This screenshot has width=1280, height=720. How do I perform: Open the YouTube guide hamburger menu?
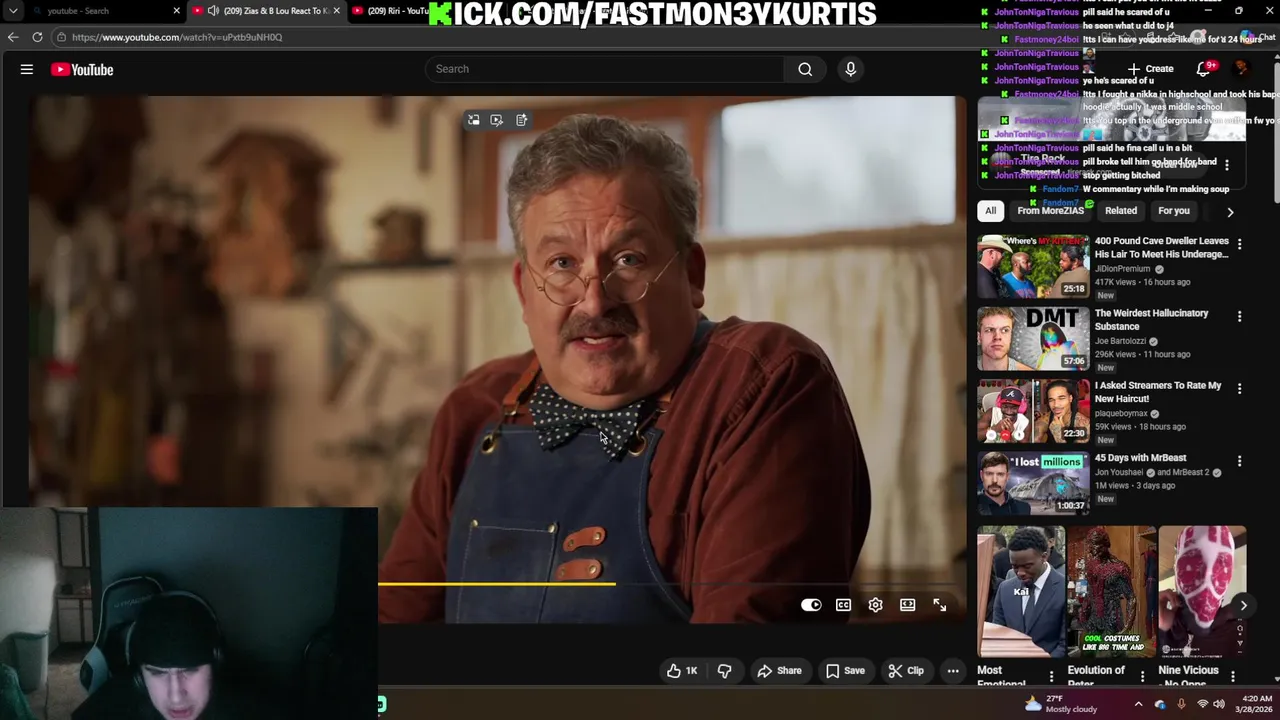(27, 69)
